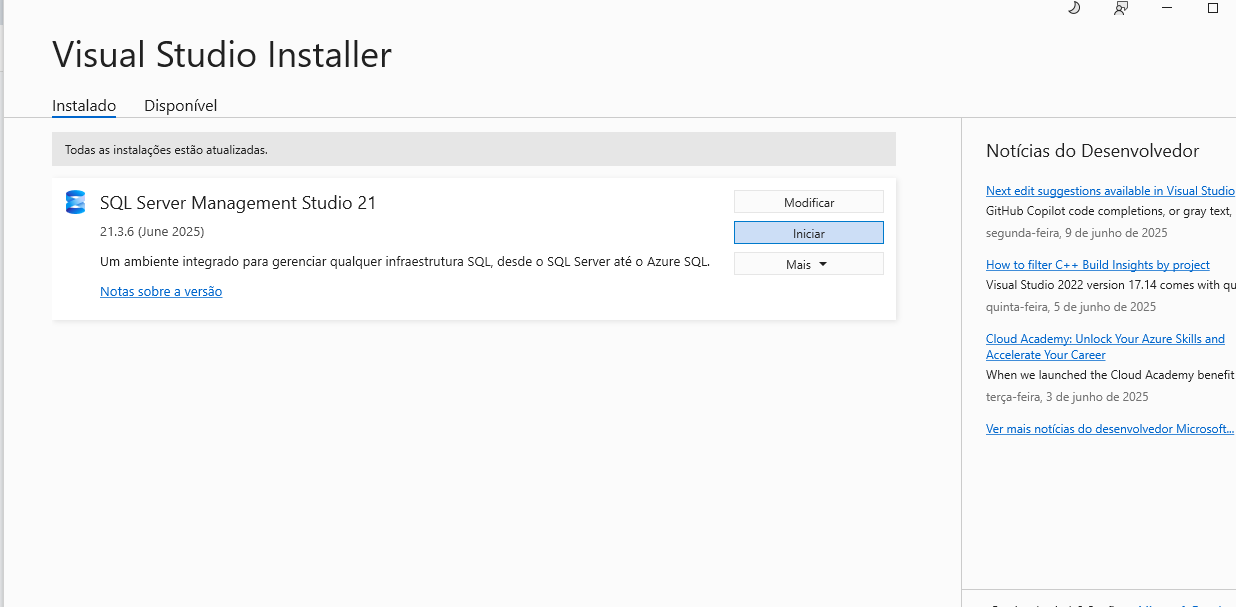
Task: Open the Notas sobre a versão link
Action: pyautogui.click(x=161, y=291)
